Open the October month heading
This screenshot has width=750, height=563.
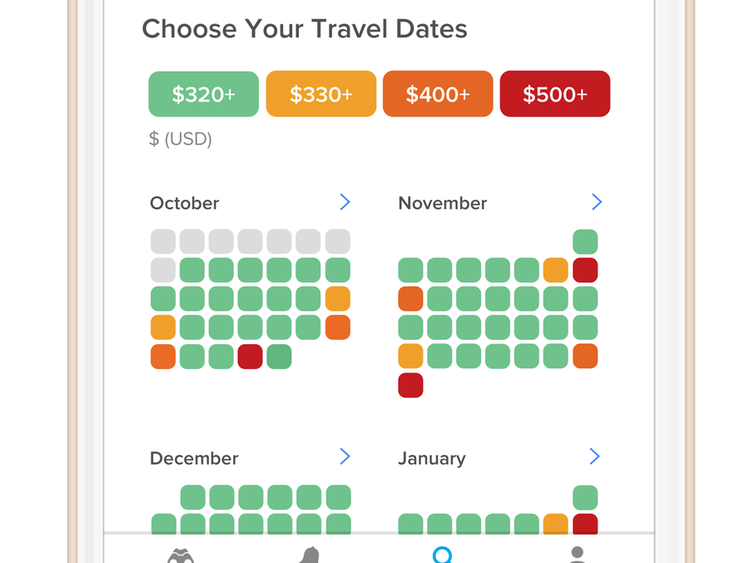[185, 203]
